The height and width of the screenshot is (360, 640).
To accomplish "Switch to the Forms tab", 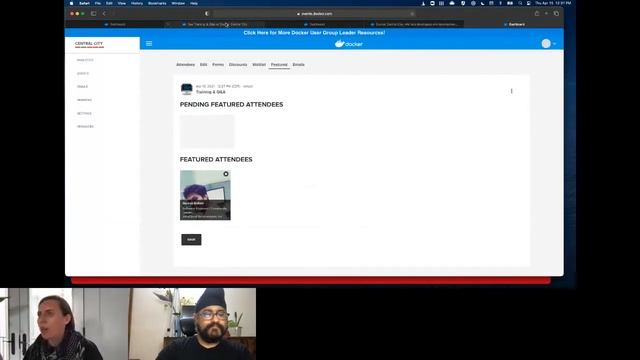I will [x=218, y=64].
